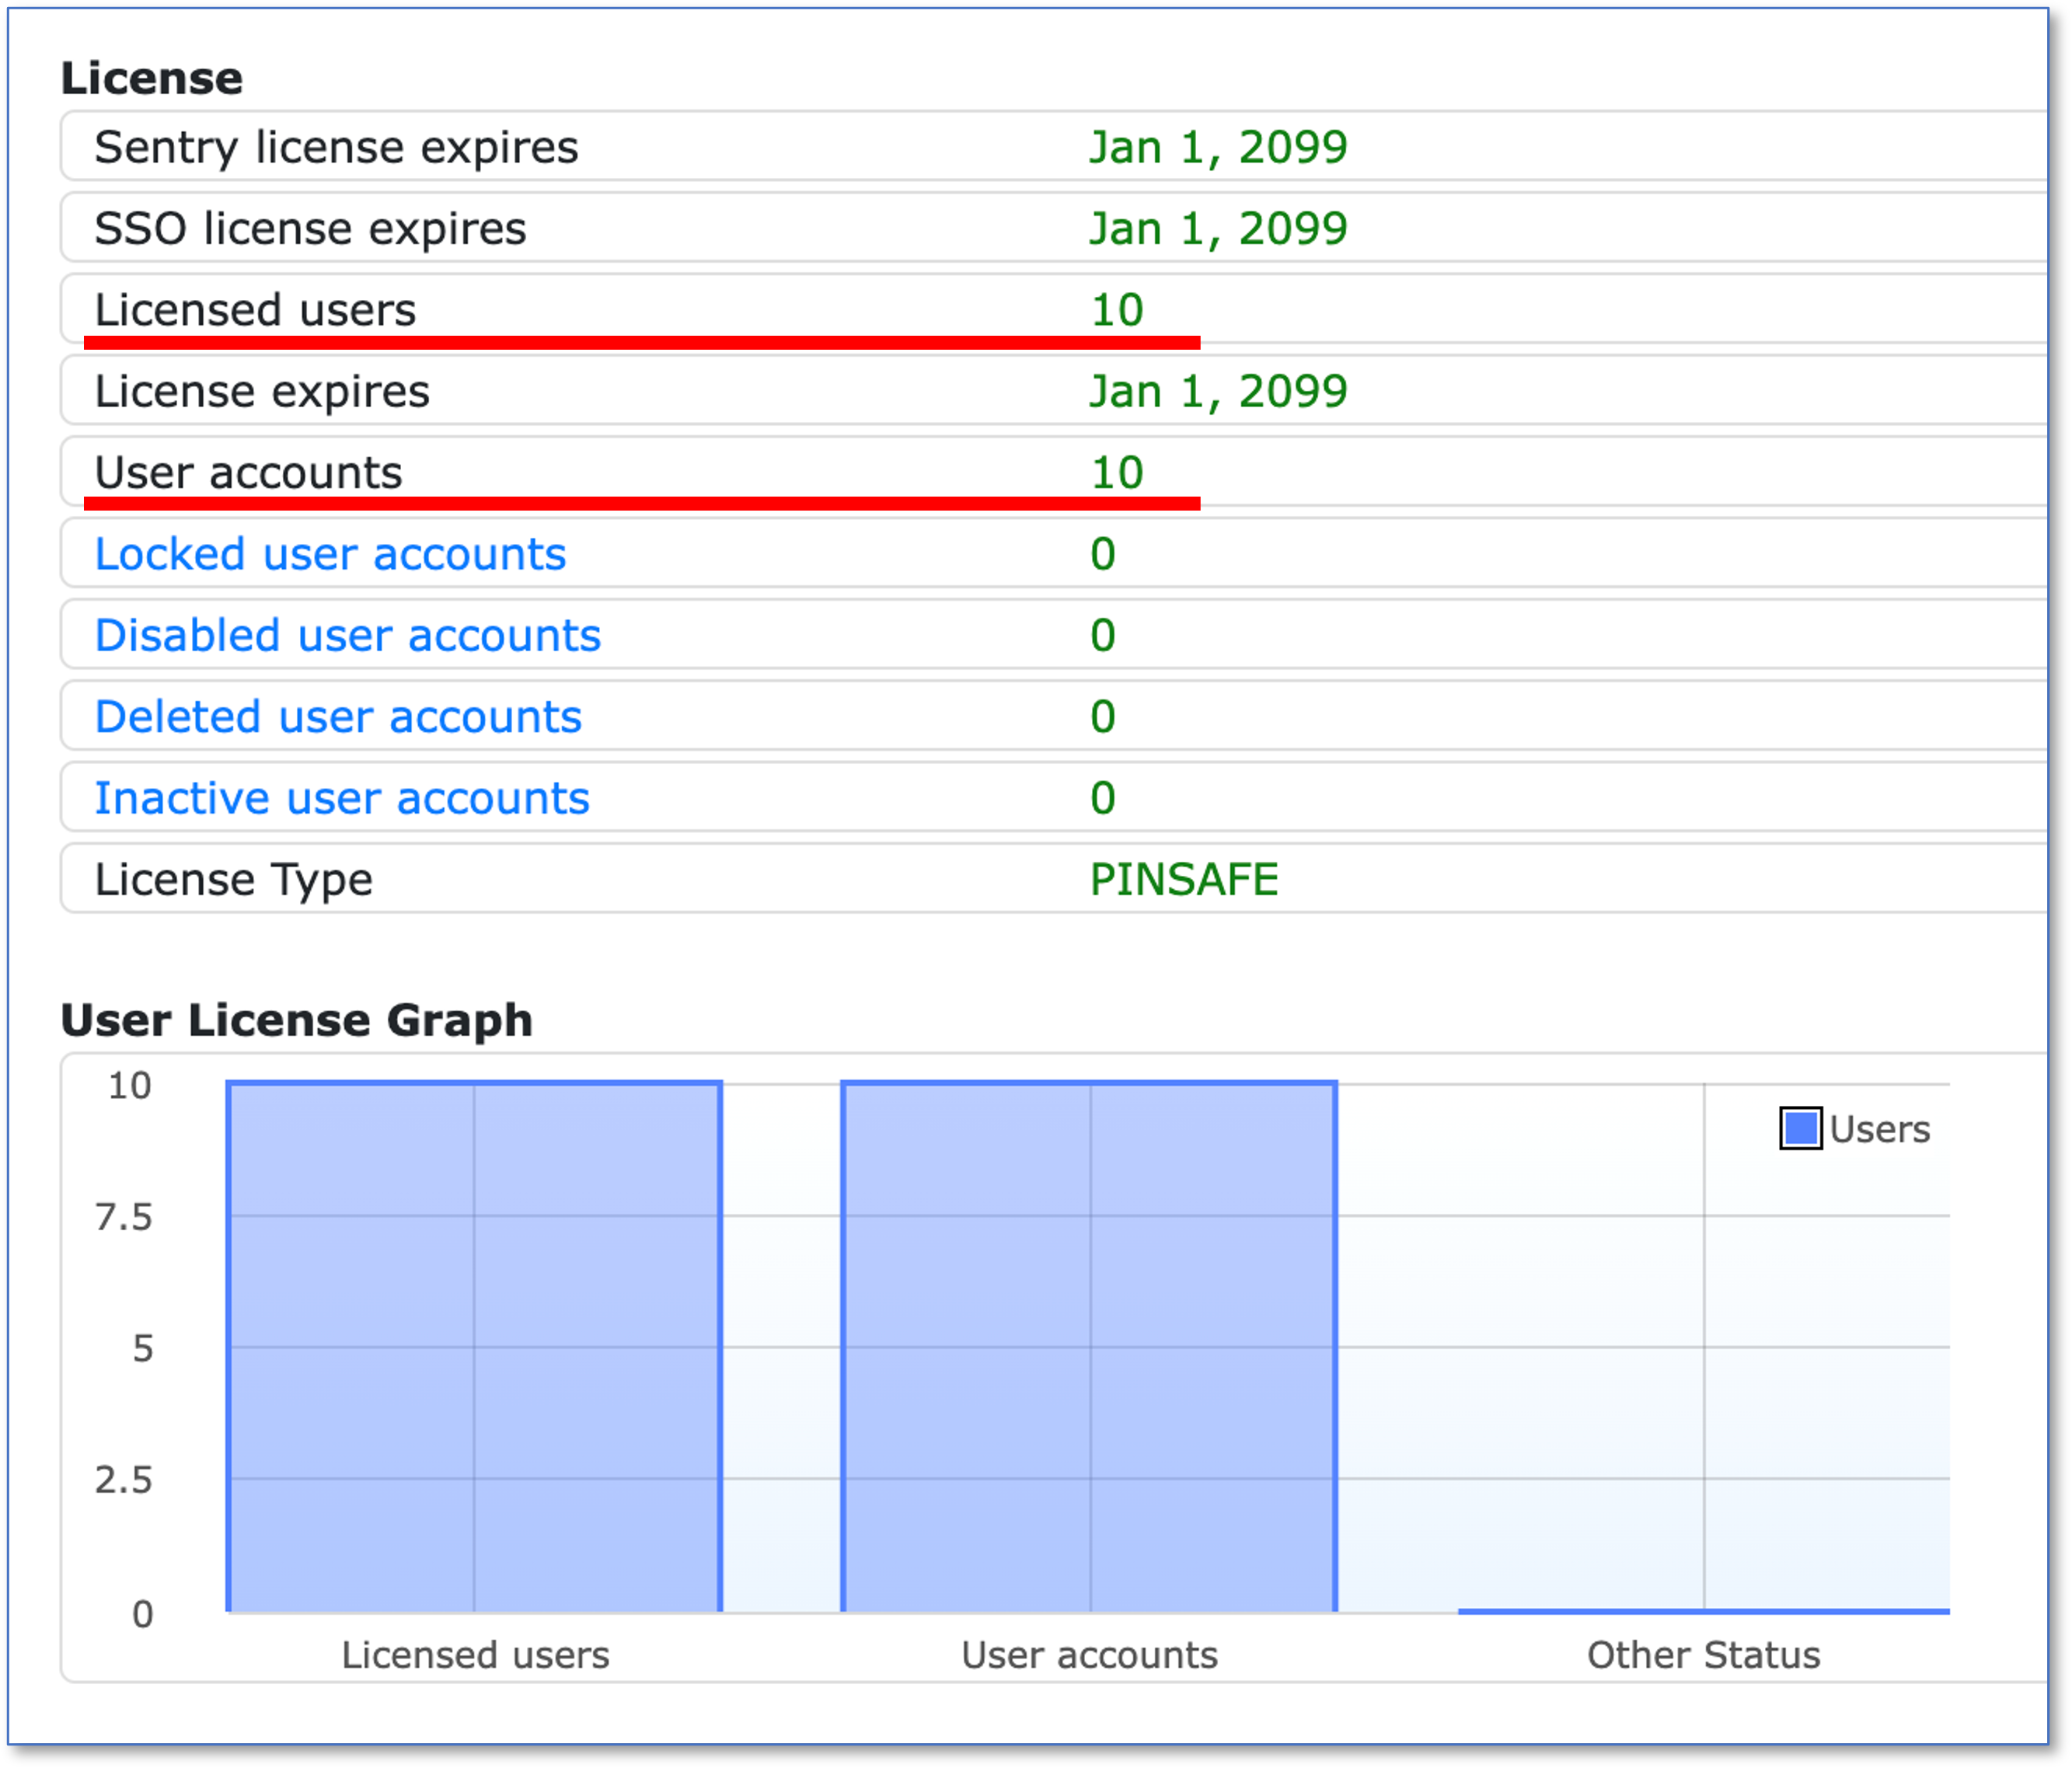Screen dimensions: 2072x1768
Task: Click the License expires label
Action: [262, 391]
